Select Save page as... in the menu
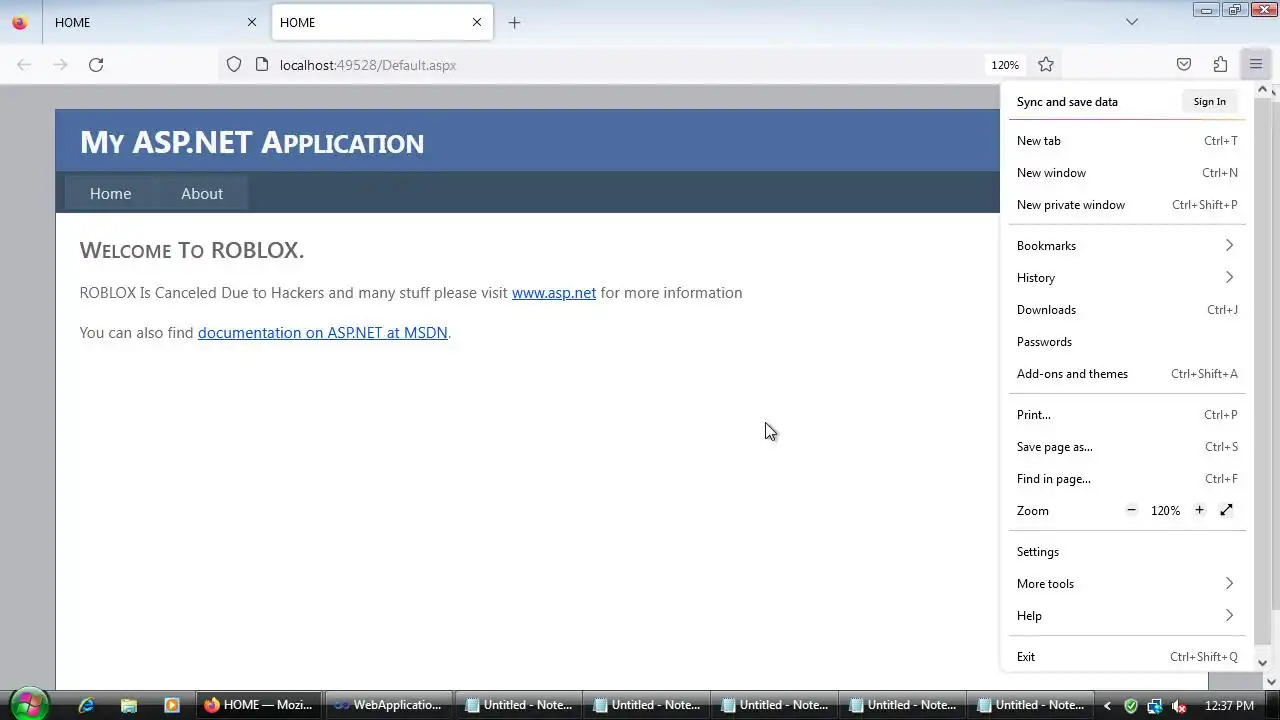 [x=1127, y=447]
